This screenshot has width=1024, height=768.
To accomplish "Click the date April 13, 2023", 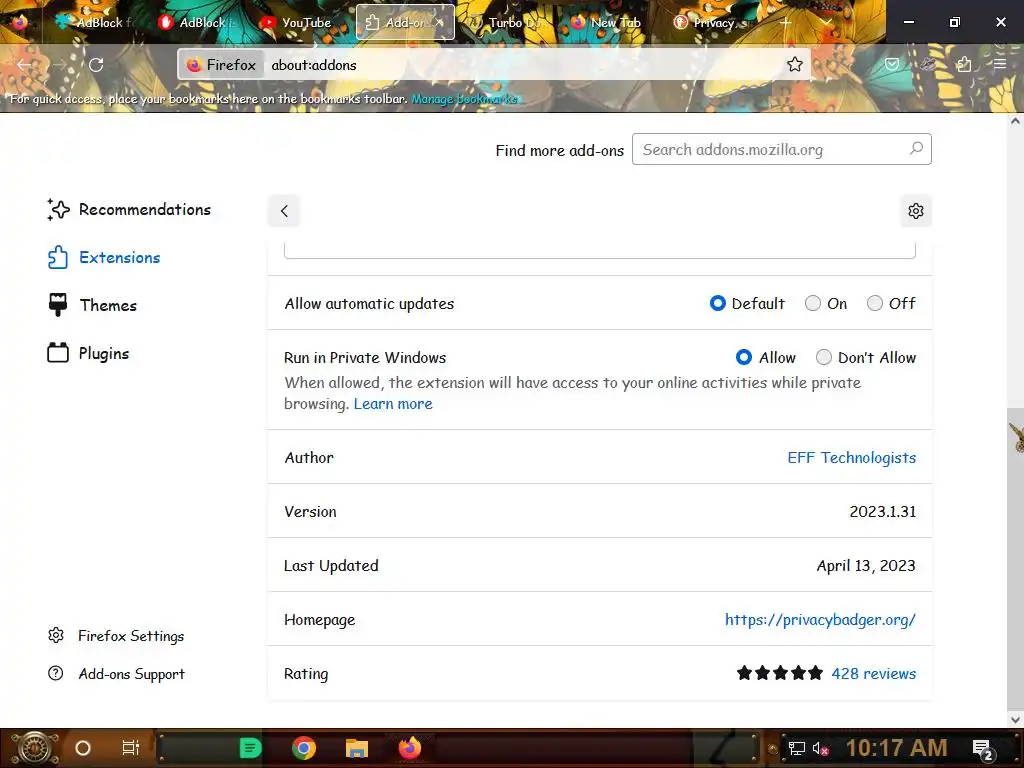I will [x=866, y=566].
